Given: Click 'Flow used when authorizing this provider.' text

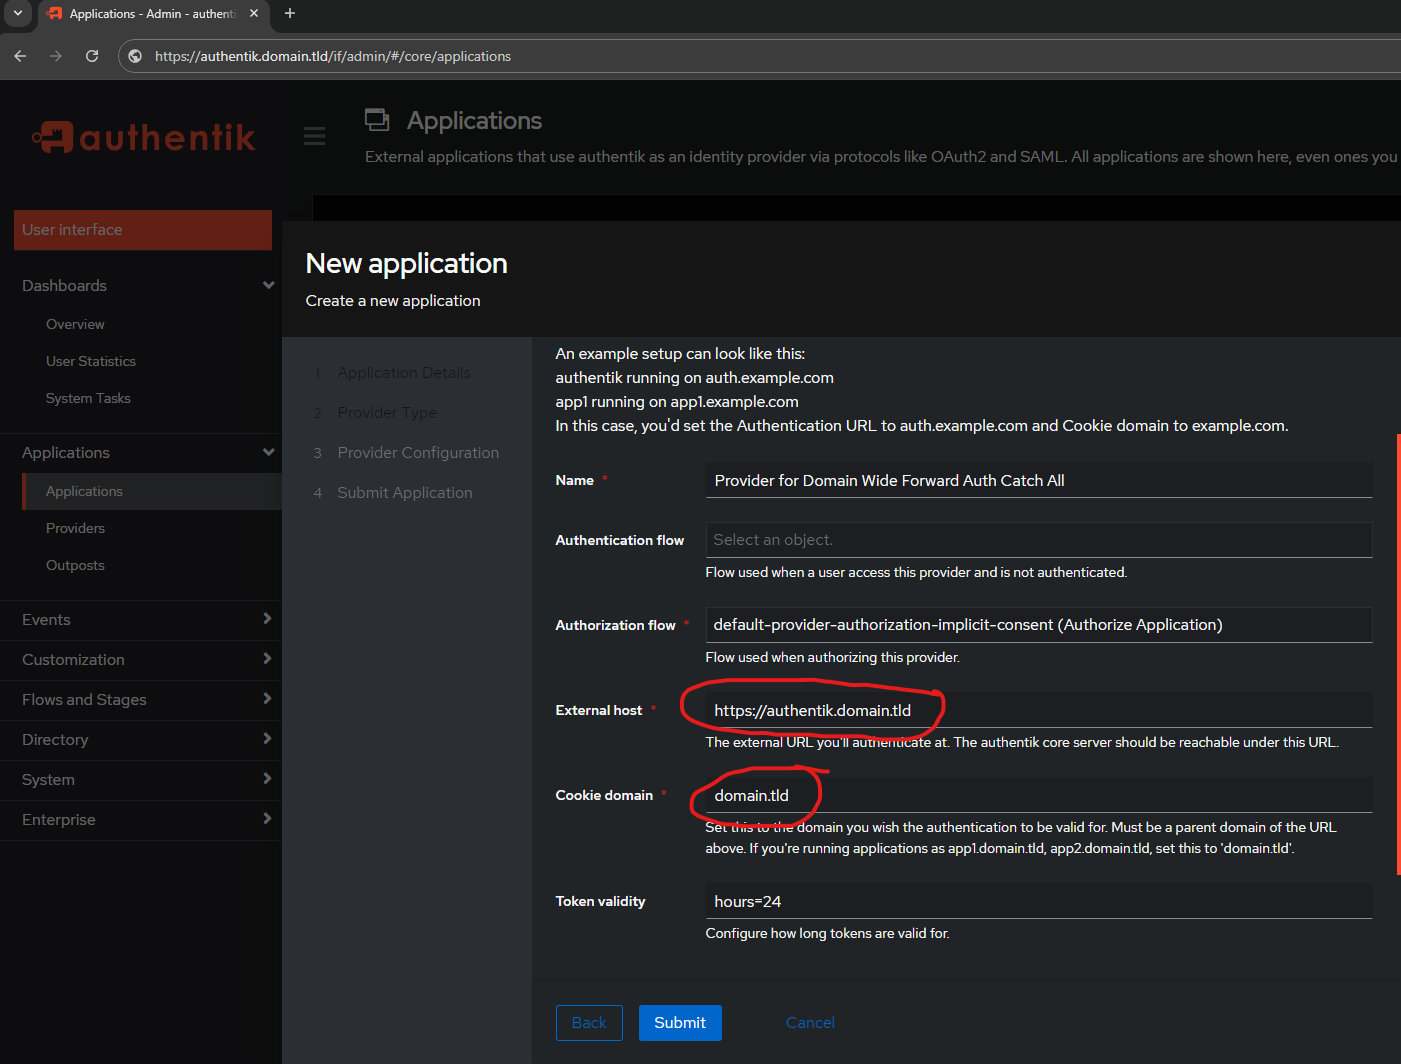Looking at the screenshot, I should point(833,657).
